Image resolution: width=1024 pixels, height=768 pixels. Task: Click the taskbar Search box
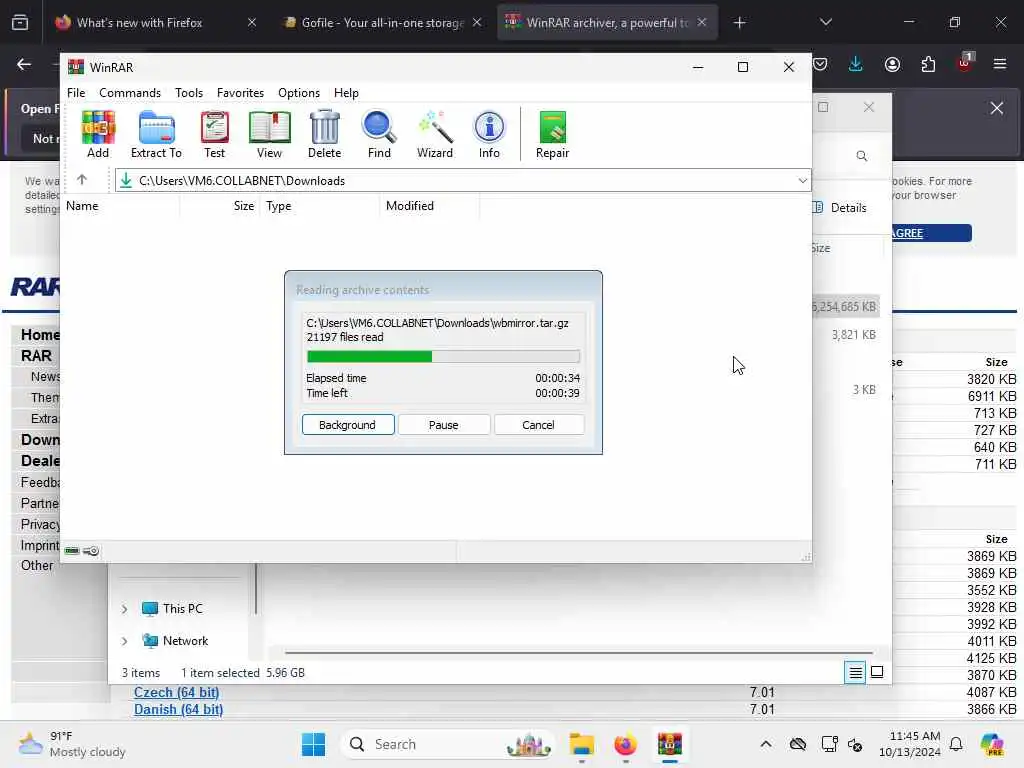click(x=448, y=744)
